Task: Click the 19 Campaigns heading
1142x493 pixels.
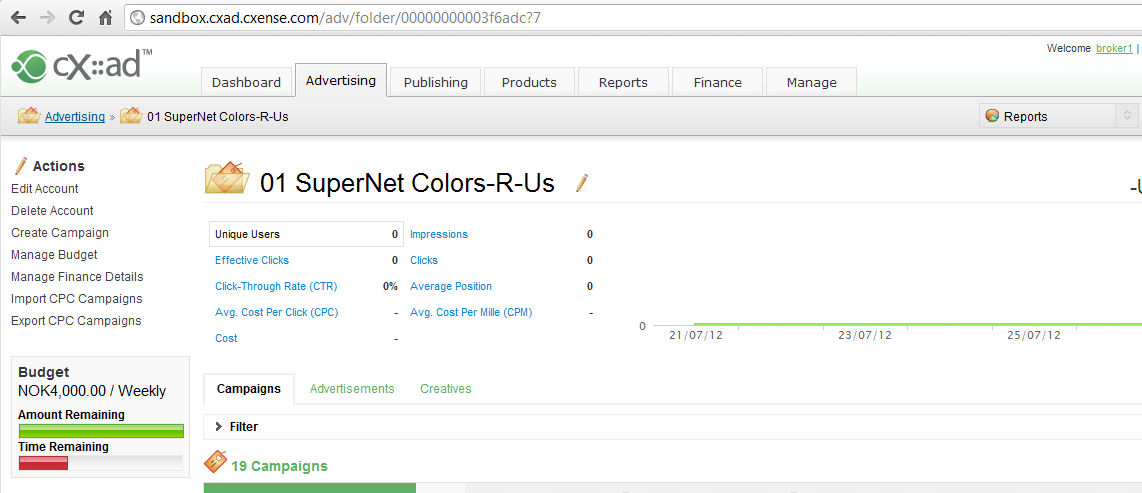Action: (280, 466)
